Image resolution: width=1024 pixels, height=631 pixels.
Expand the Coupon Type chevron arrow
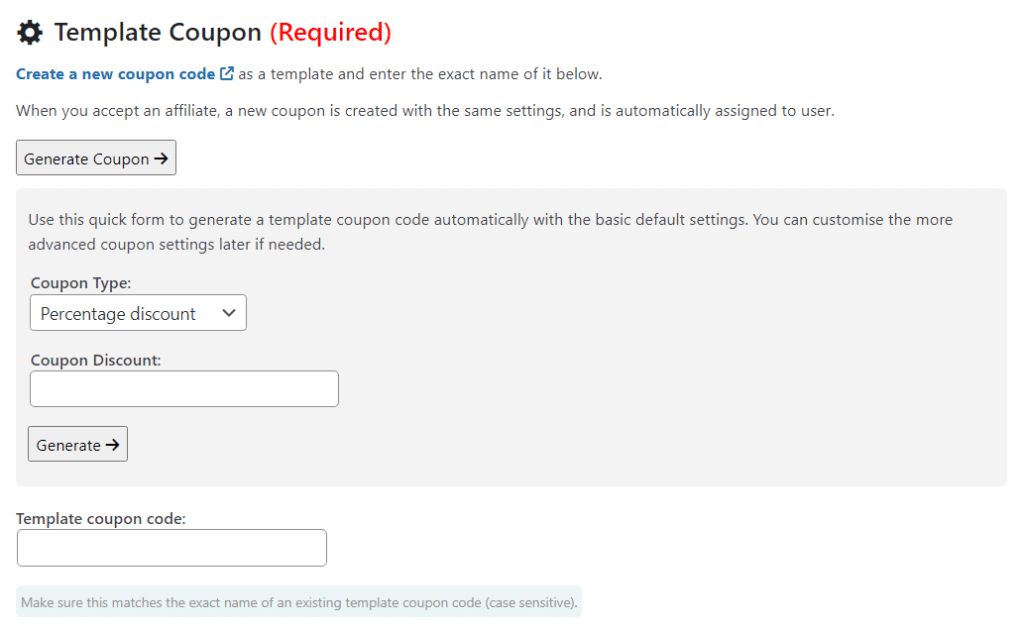coord(229,313)
